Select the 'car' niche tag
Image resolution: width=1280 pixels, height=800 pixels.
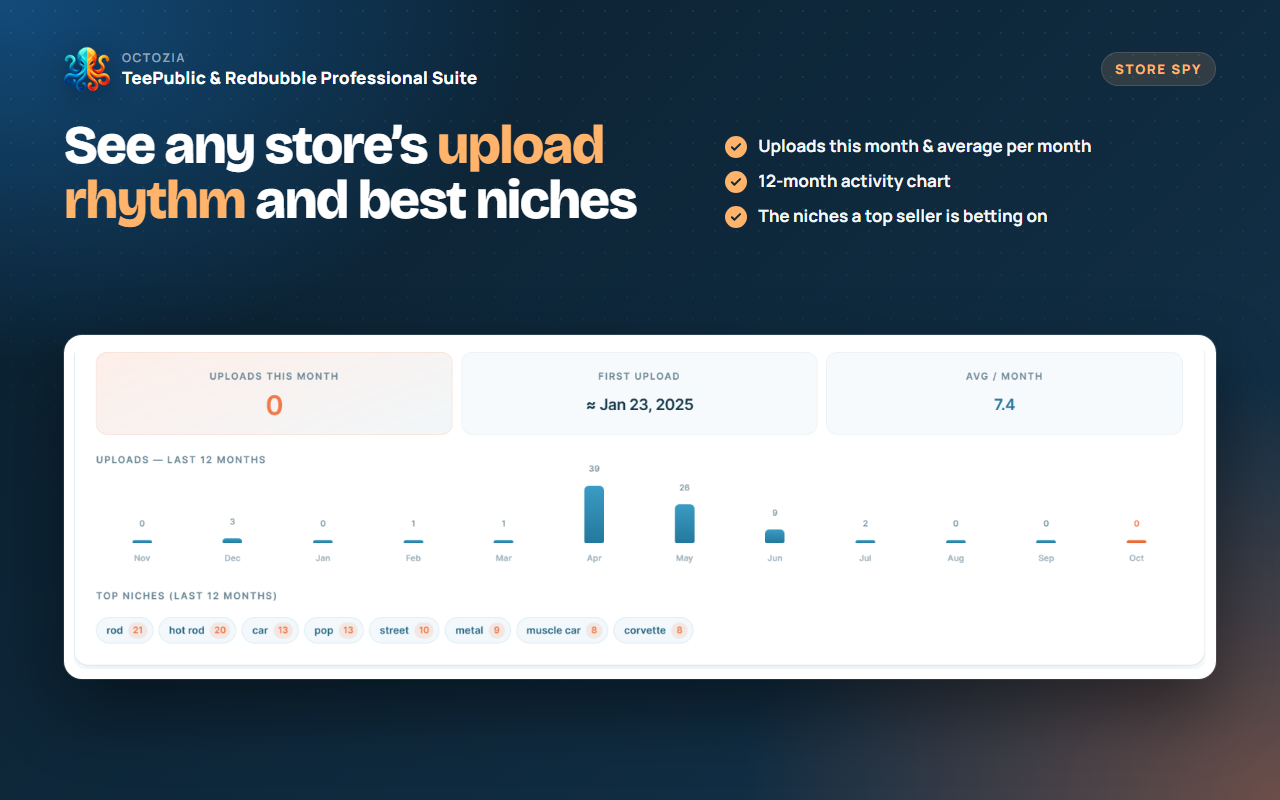click(x=270, y=630)
